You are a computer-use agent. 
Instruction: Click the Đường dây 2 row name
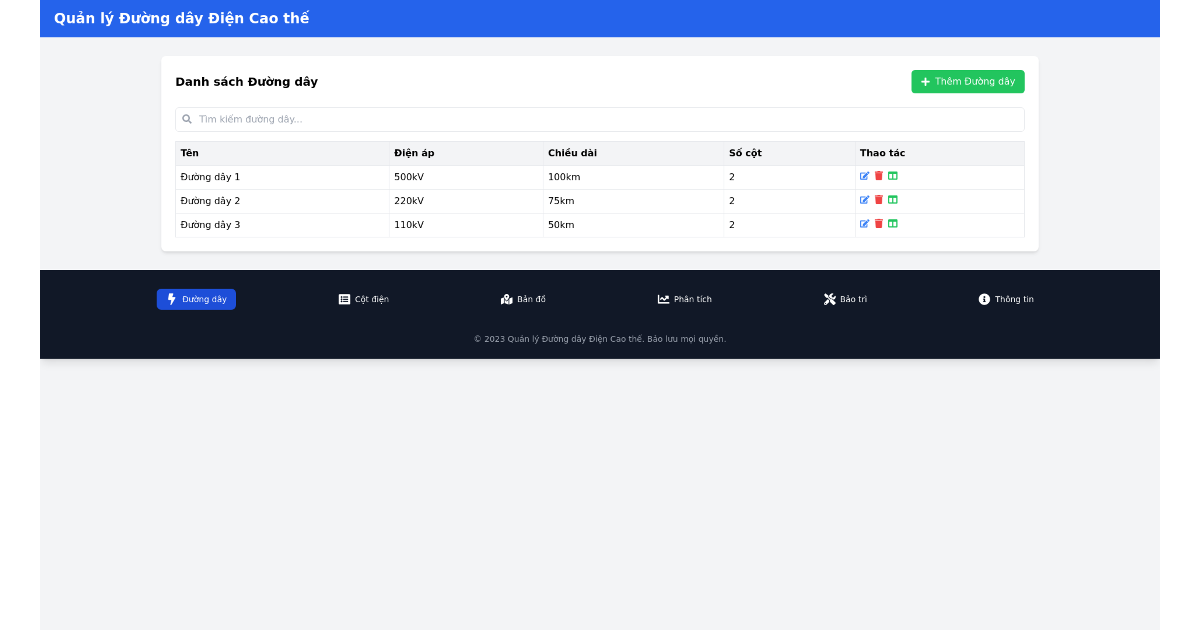coord(209,200)
